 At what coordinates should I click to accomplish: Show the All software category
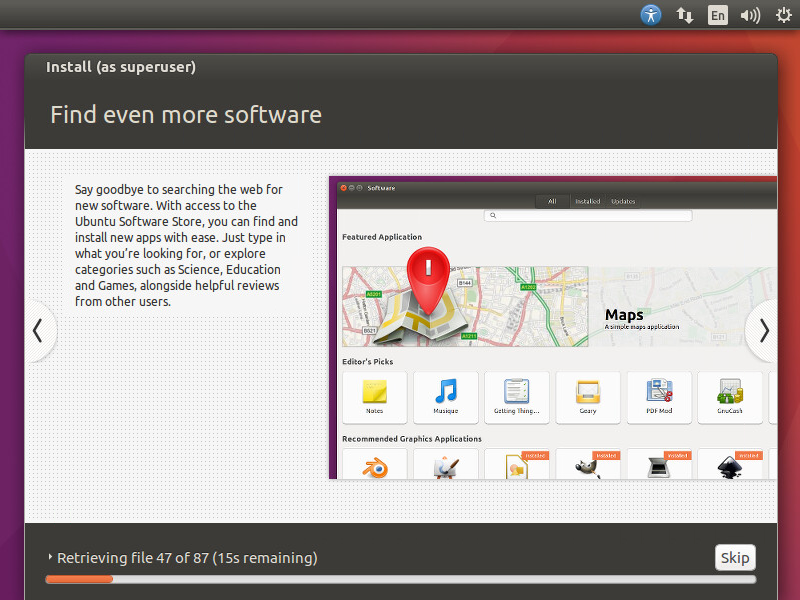pos(552,201)
